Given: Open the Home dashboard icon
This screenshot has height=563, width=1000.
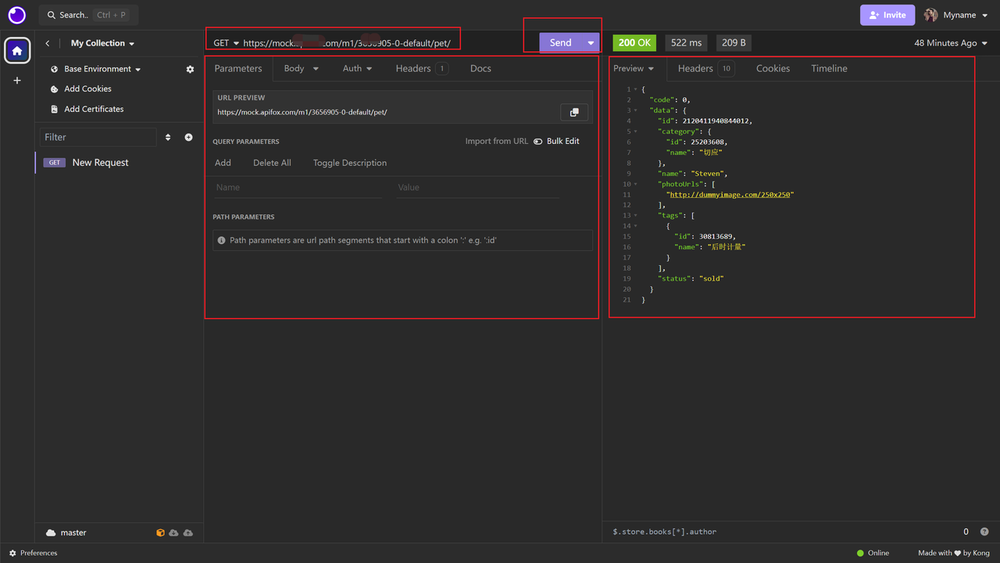Looking at the screenshot, I should point(17,50).
